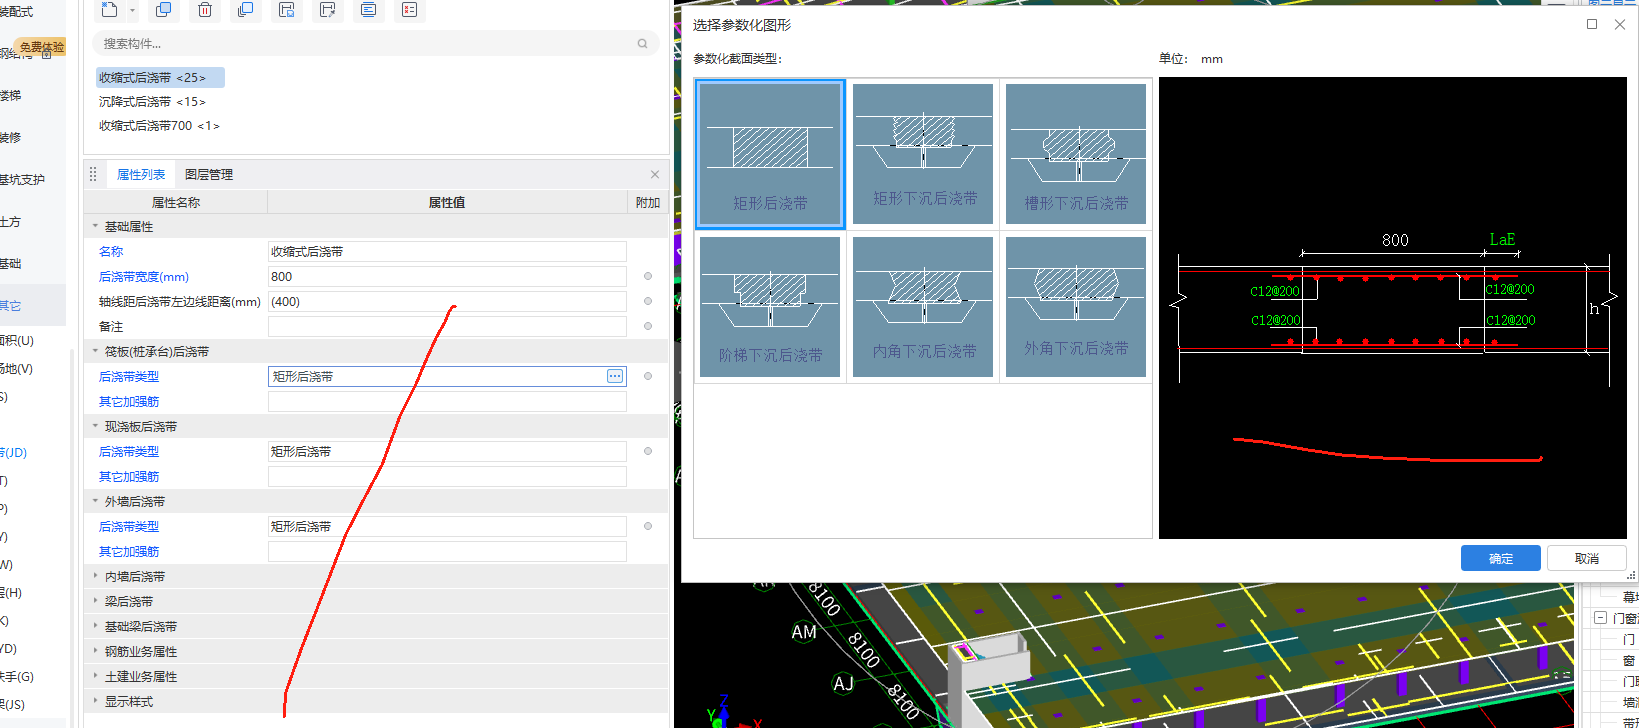Click 其它加强筋 under 筏板(桩承台)后浇带

128,401
